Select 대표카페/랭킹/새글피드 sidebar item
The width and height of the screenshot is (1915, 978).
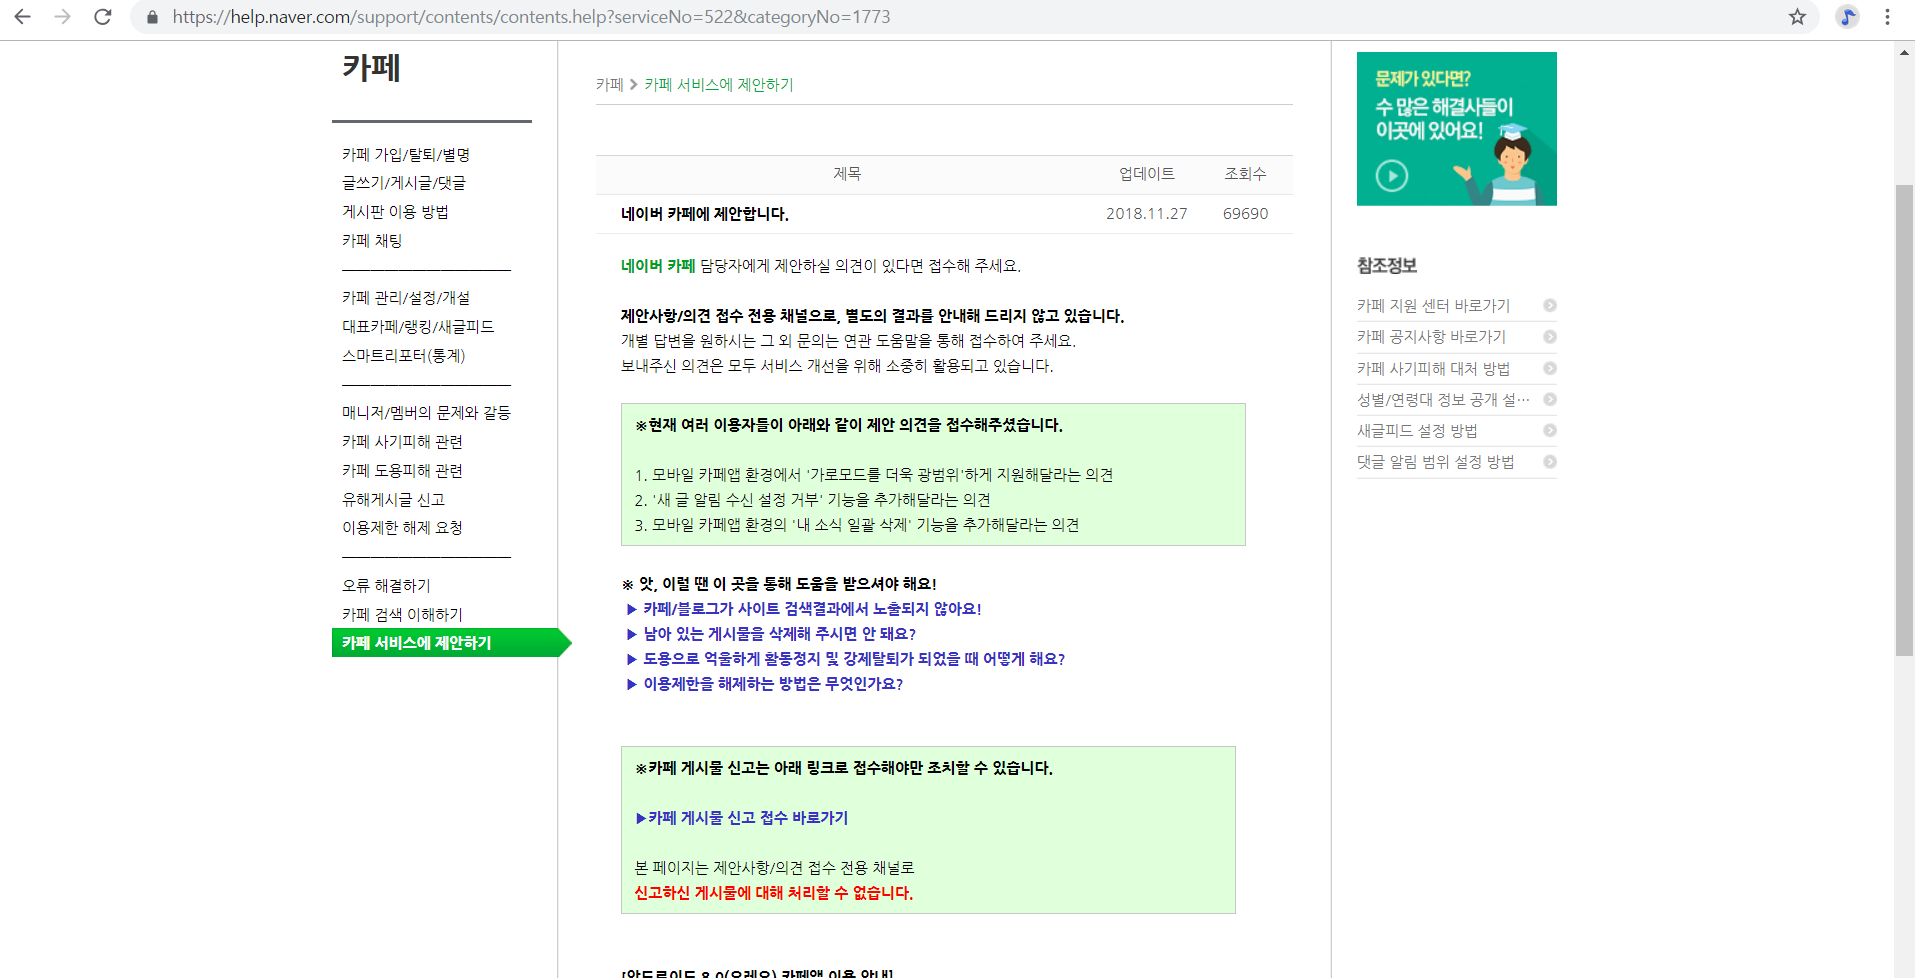point(418,327)
